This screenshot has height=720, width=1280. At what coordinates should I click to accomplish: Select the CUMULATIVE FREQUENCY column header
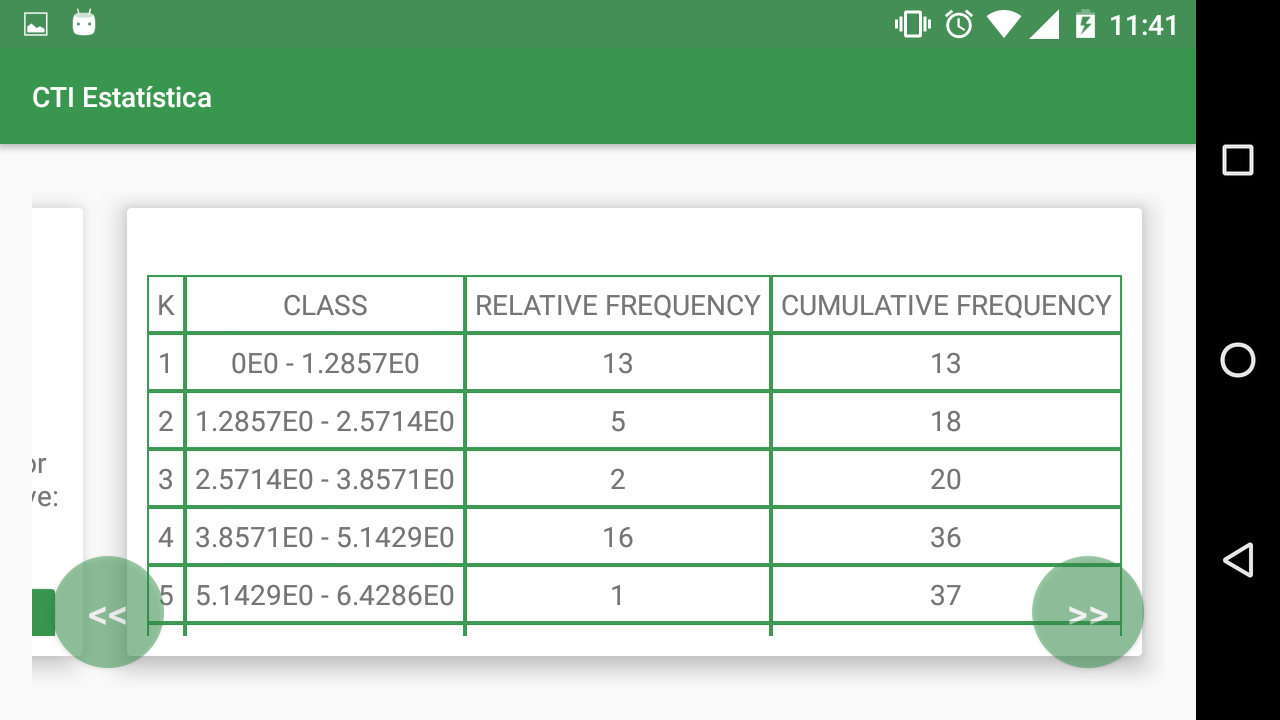tap(946, 305)
